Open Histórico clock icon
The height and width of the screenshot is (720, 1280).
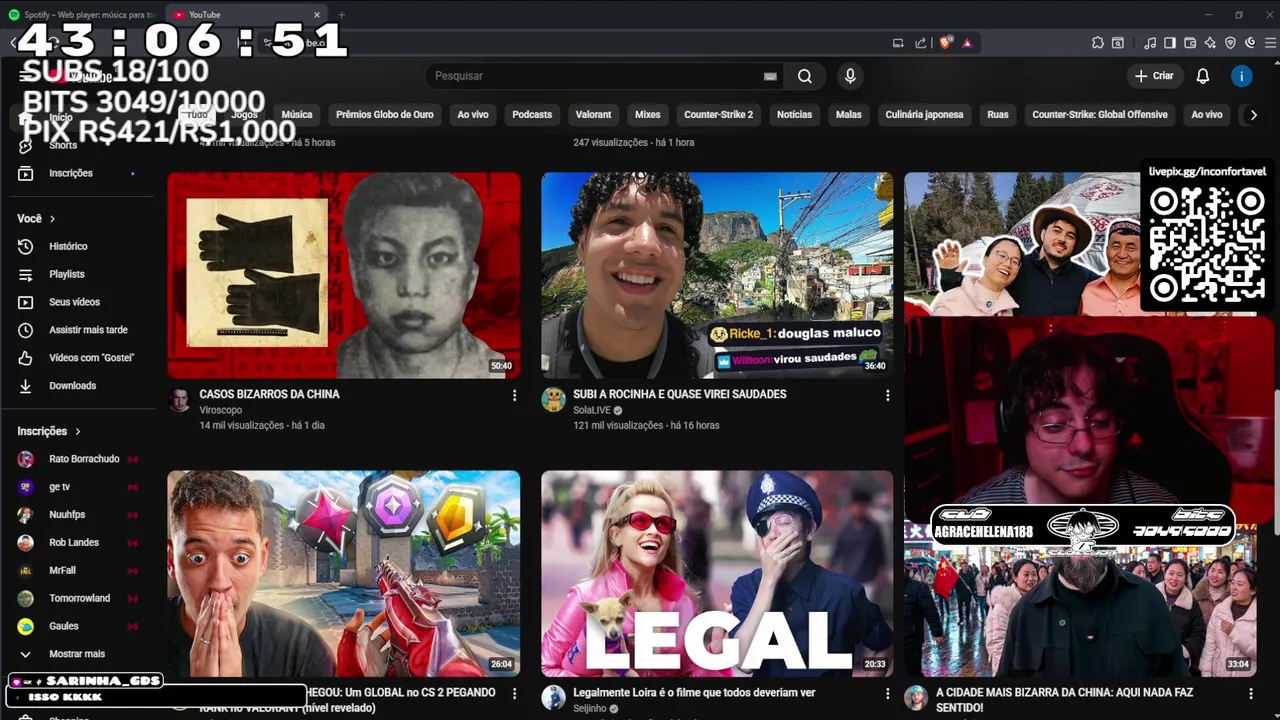[x=26, y=246]
